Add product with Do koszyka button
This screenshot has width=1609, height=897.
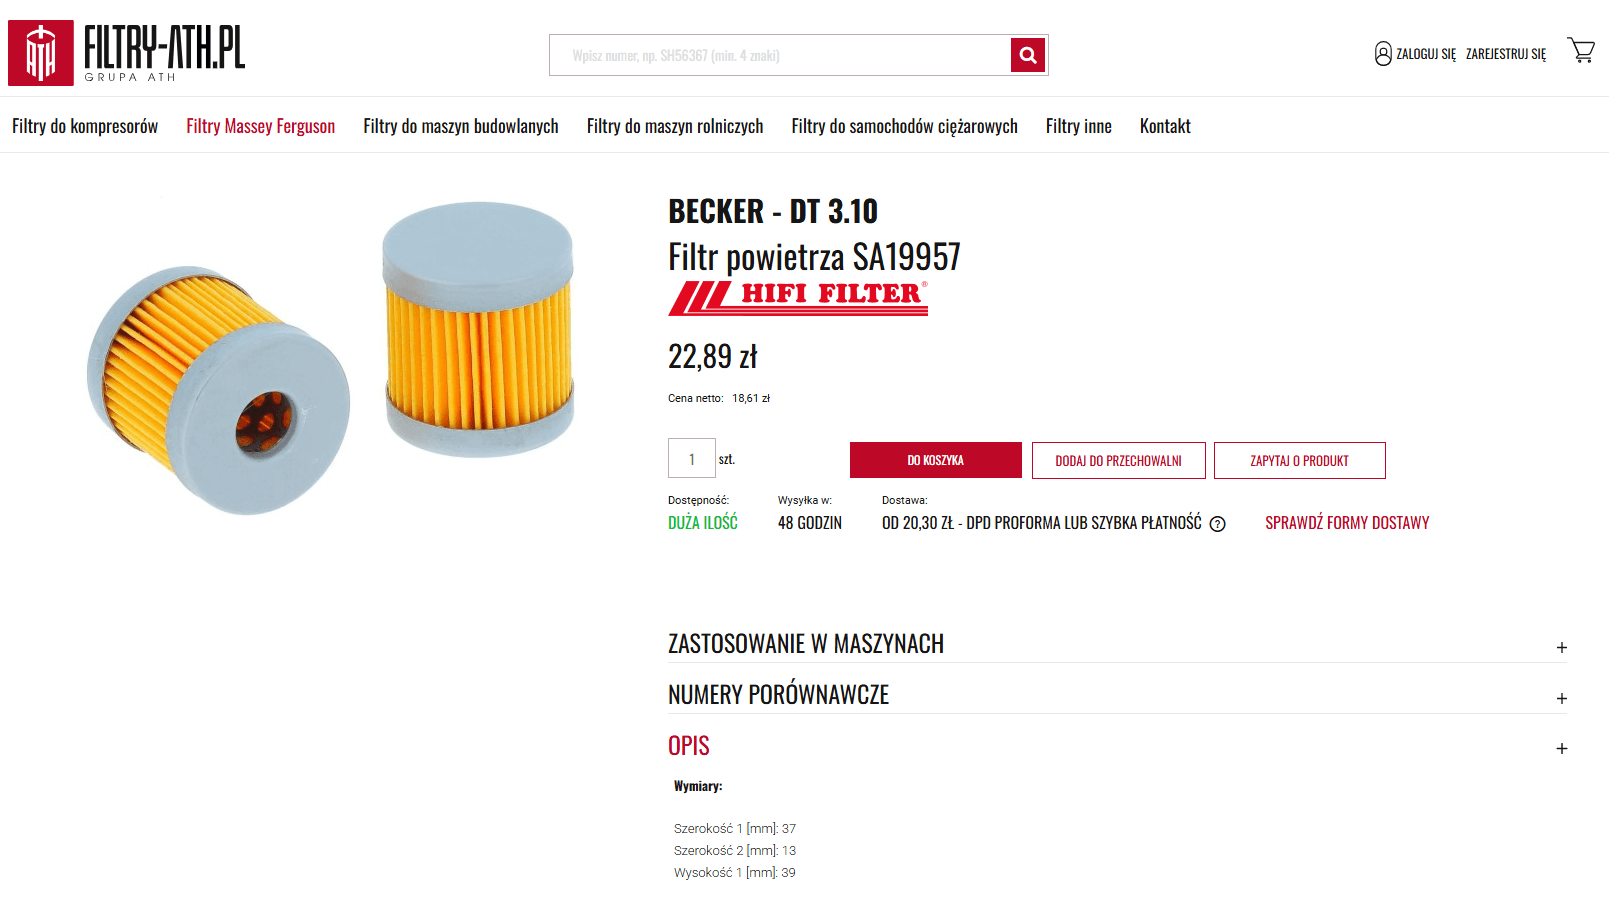pyautogui.click(x=936, y=460)
